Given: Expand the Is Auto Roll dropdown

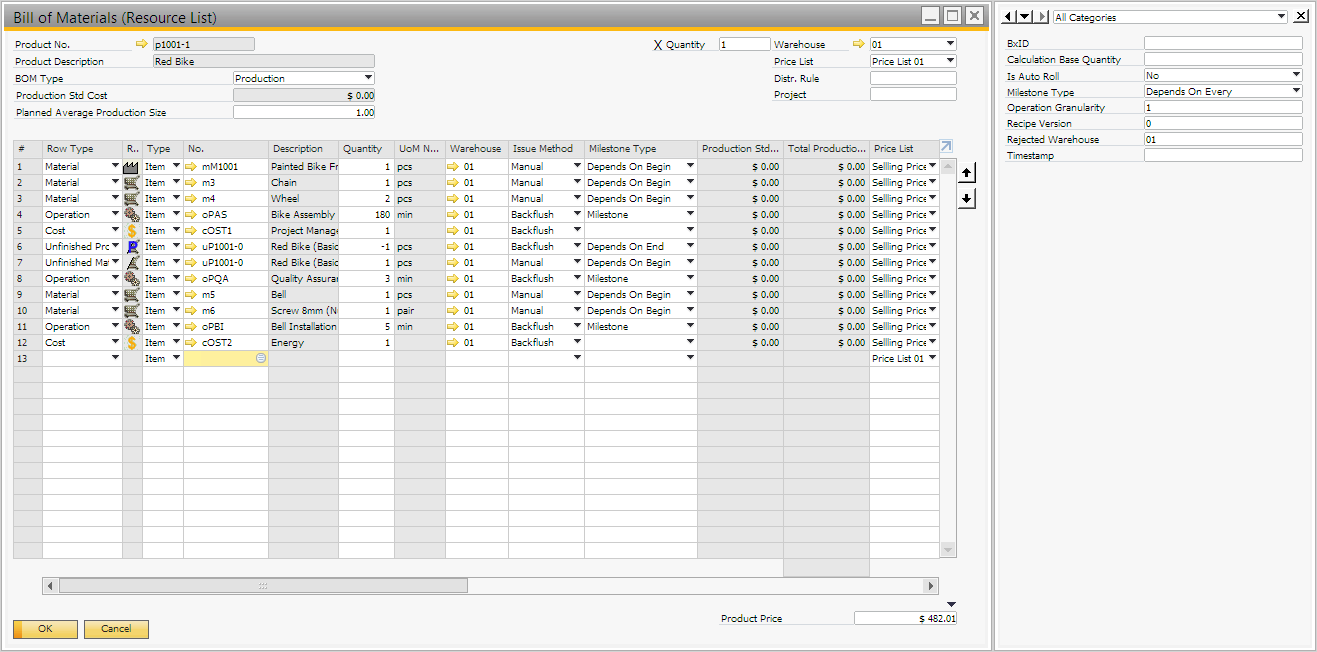Looking at the screenshot, I should [1296, 76].
